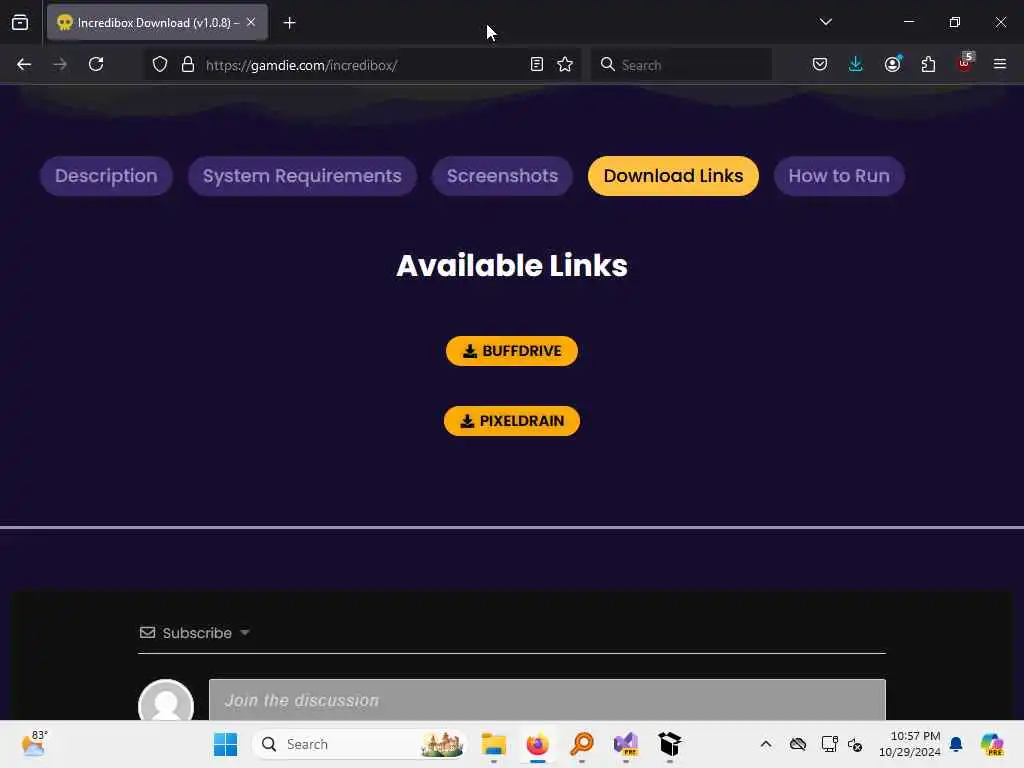Click the OneDrive cloud tray icon
1024x768 pixels.
click(797, 744)
